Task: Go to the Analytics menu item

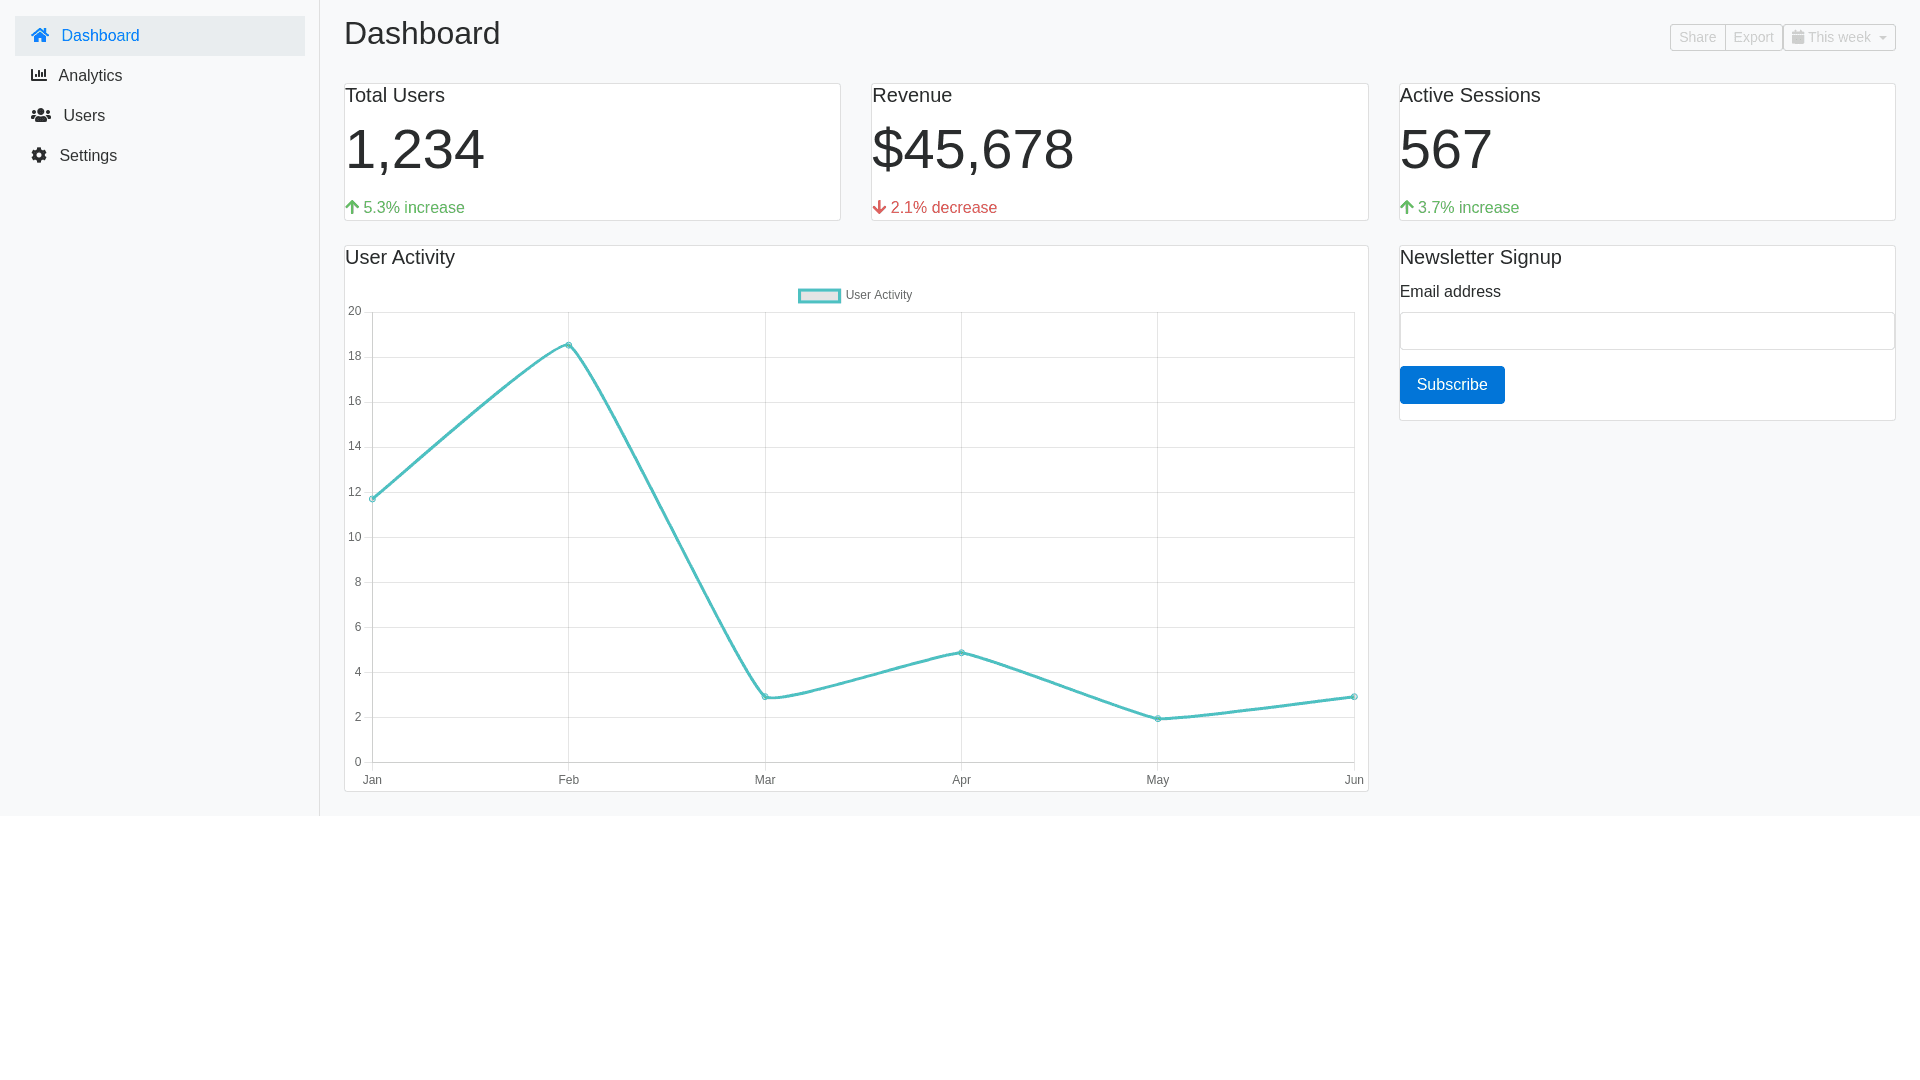Action: tap(90, 76)
